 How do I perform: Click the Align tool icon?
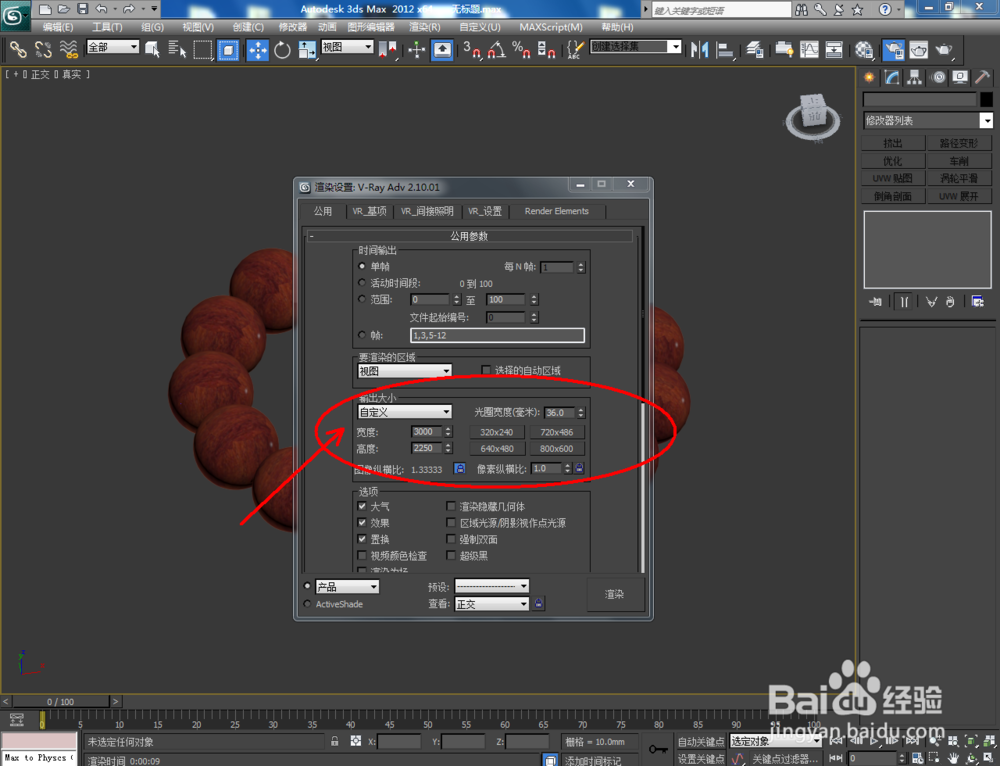724,50
